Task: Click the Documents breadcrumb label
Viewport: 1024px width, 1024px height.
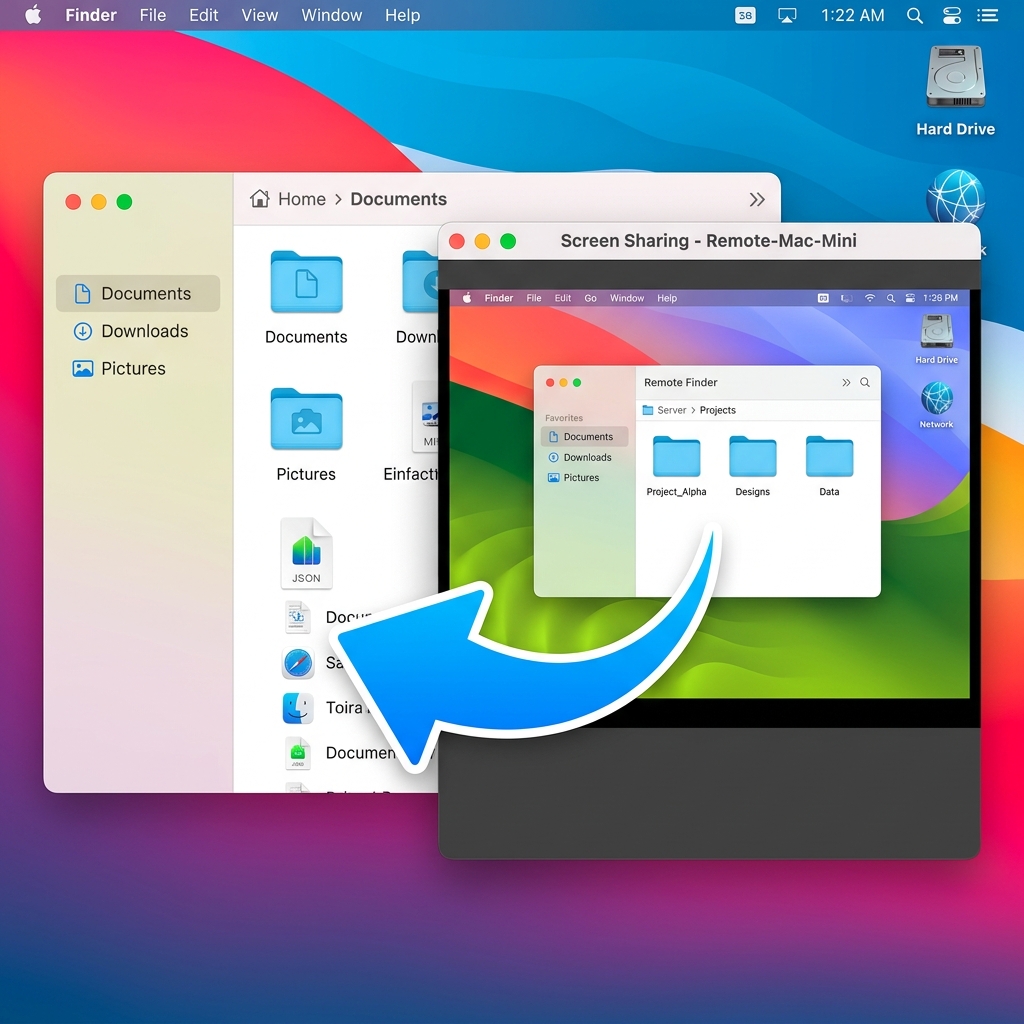Action: pyautogui.click(x=398, y=199)
